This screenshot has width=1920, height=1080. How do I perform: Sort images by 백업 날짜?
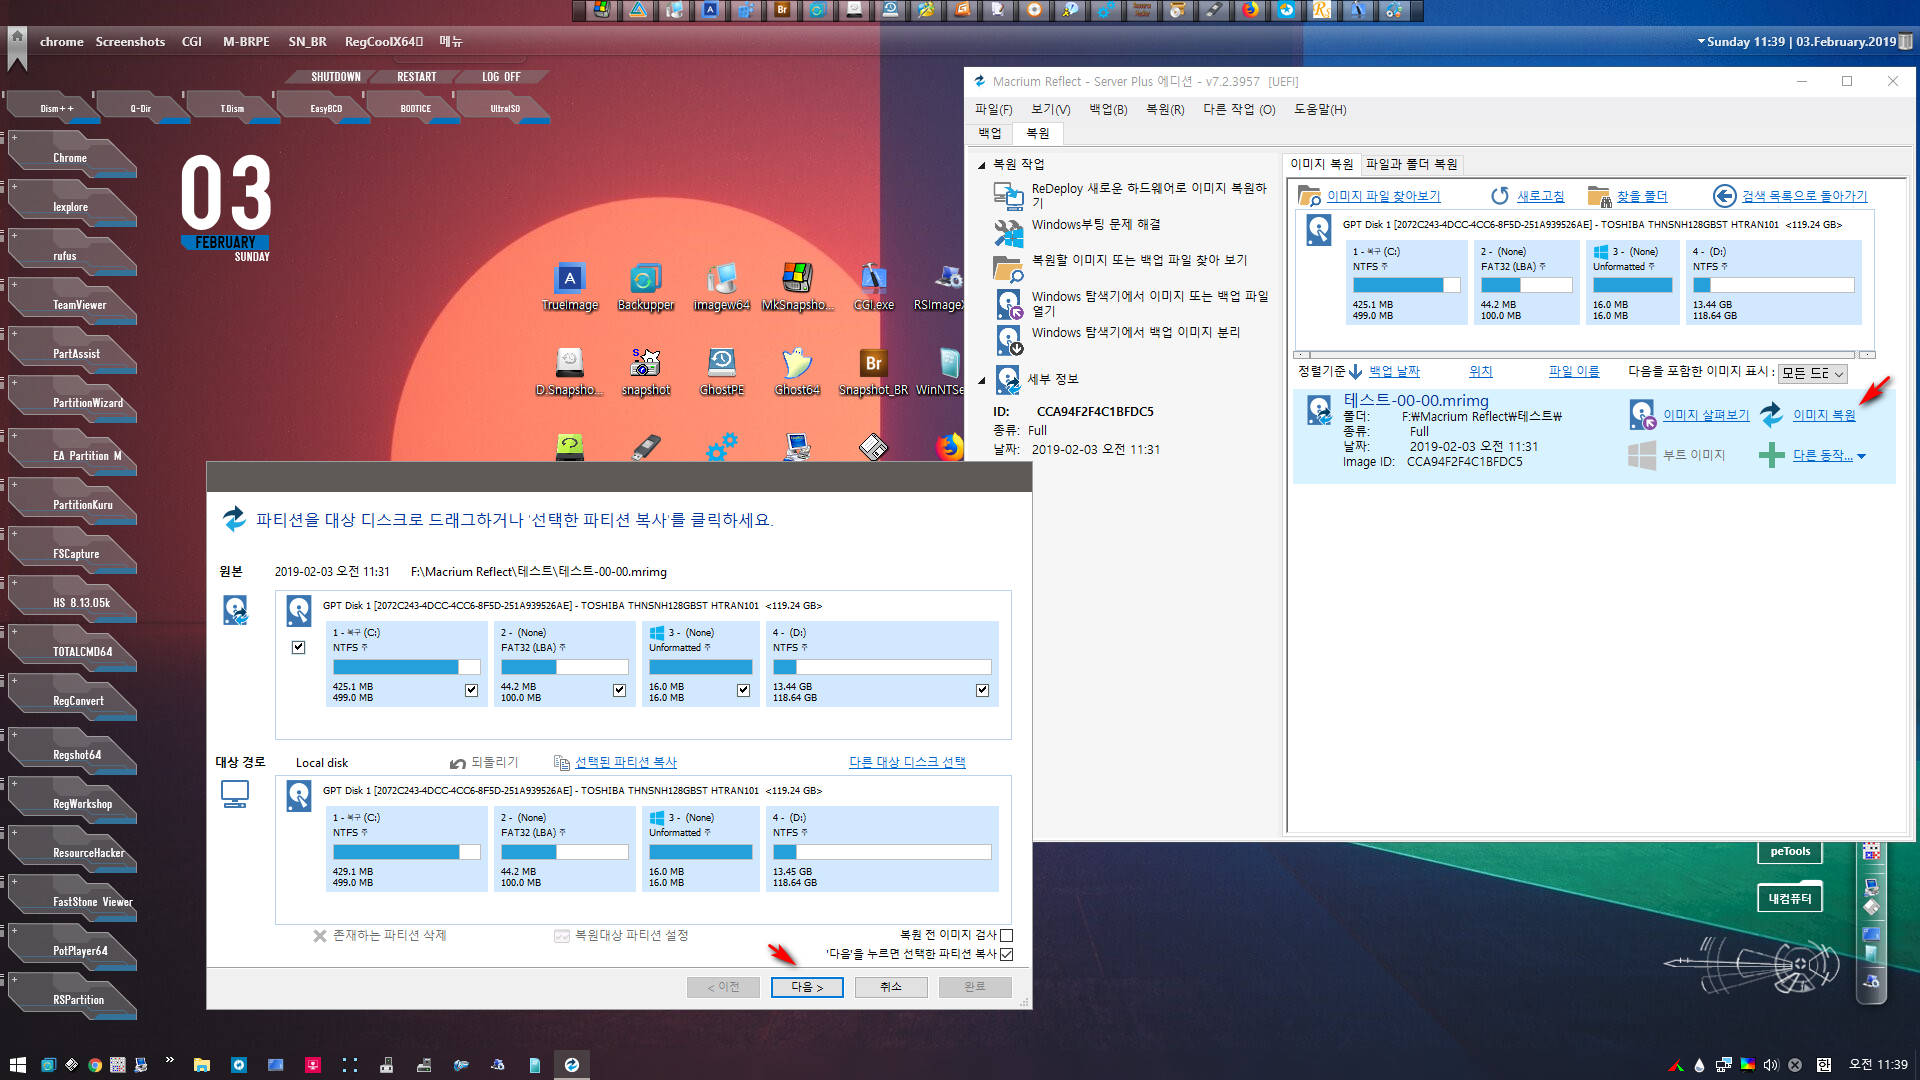pos(1394,371)
